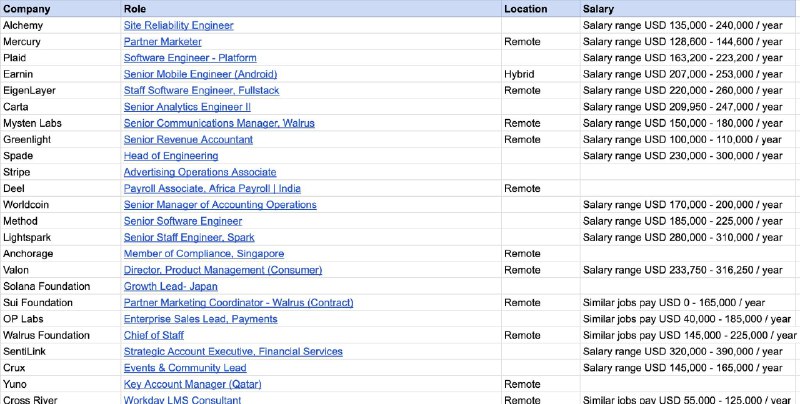The width and height of the screenshot is (800, 404).
Task: Open Head of Engineering role link
Action: click(170, 156)
